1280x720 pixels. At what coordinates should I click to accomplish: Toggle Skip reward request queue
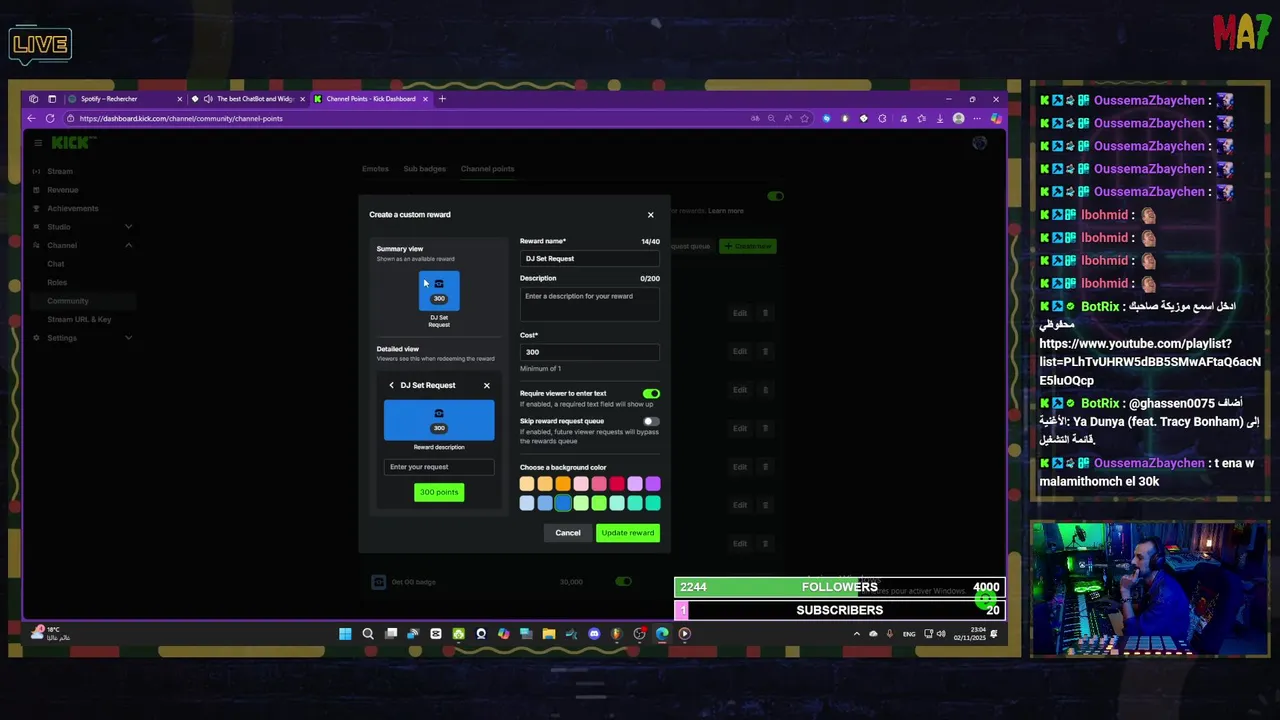tap(651, 421)
